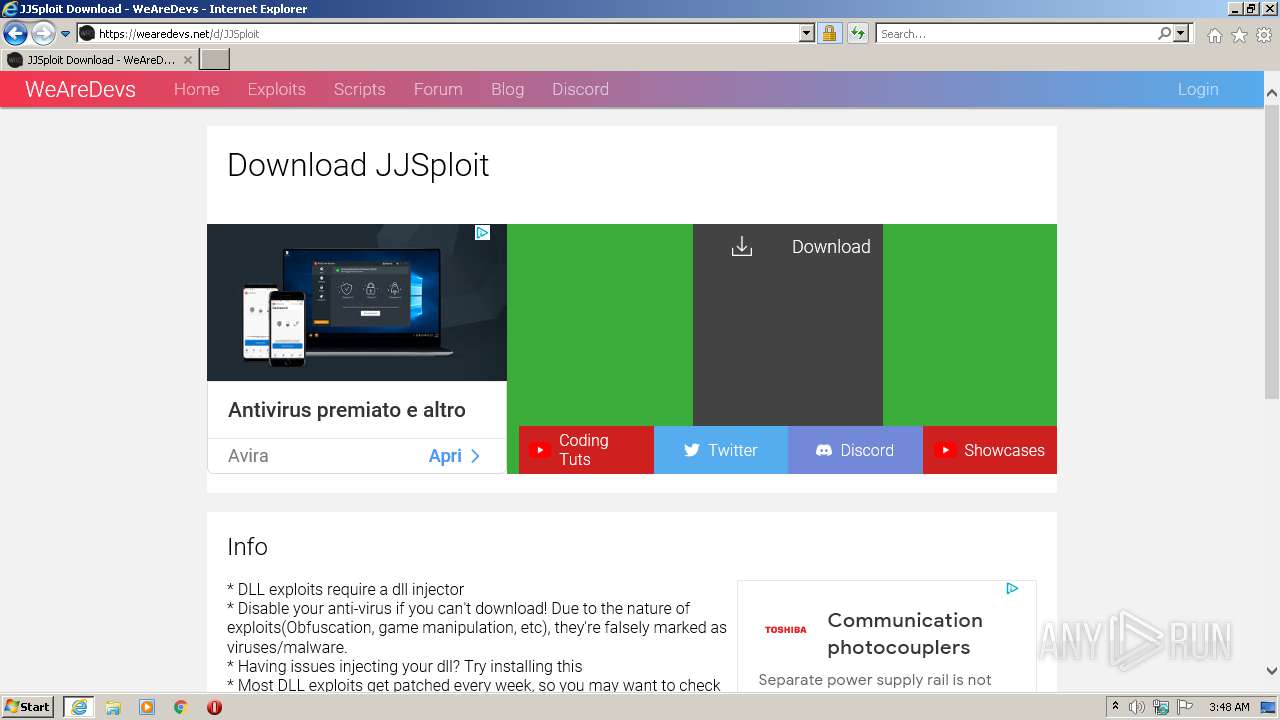1280x720 pixels.
Task: Click the security lock icon
Action: pyautogui.click(x=829, y=33)
